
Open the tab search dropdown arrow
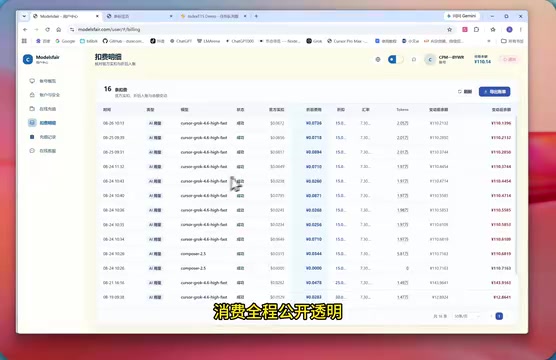tap(24, 16)
